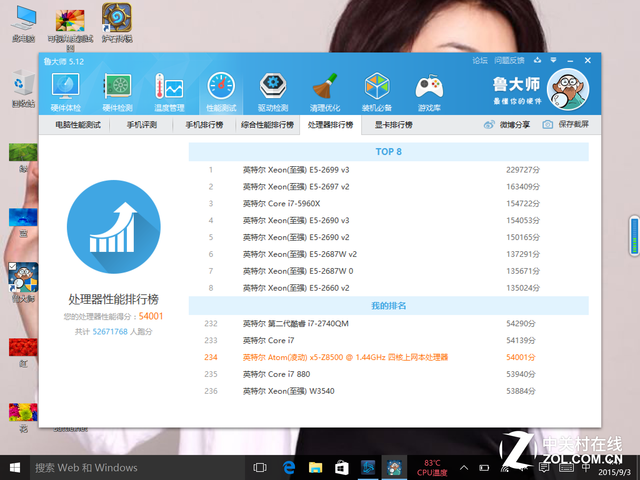Open Task View on the taskbar
Screen dimensions: 640x480
pos(260,468)
